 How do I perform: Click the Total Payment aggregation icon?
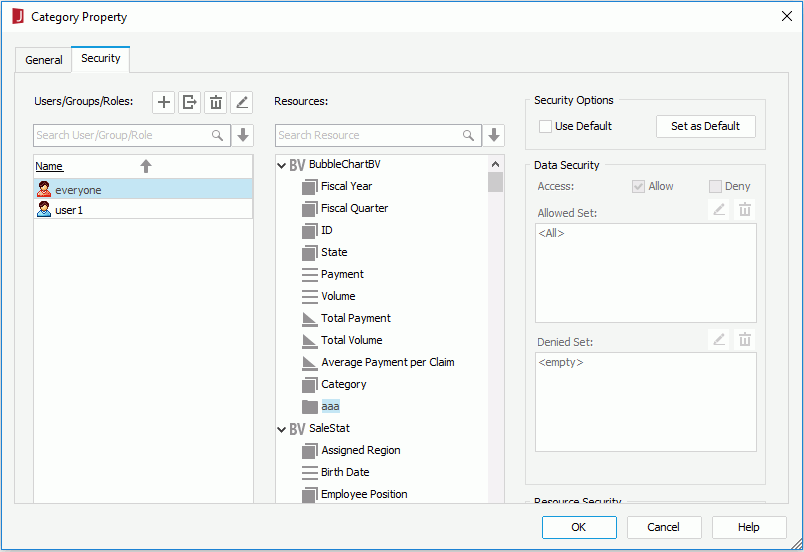coord(309,319)
